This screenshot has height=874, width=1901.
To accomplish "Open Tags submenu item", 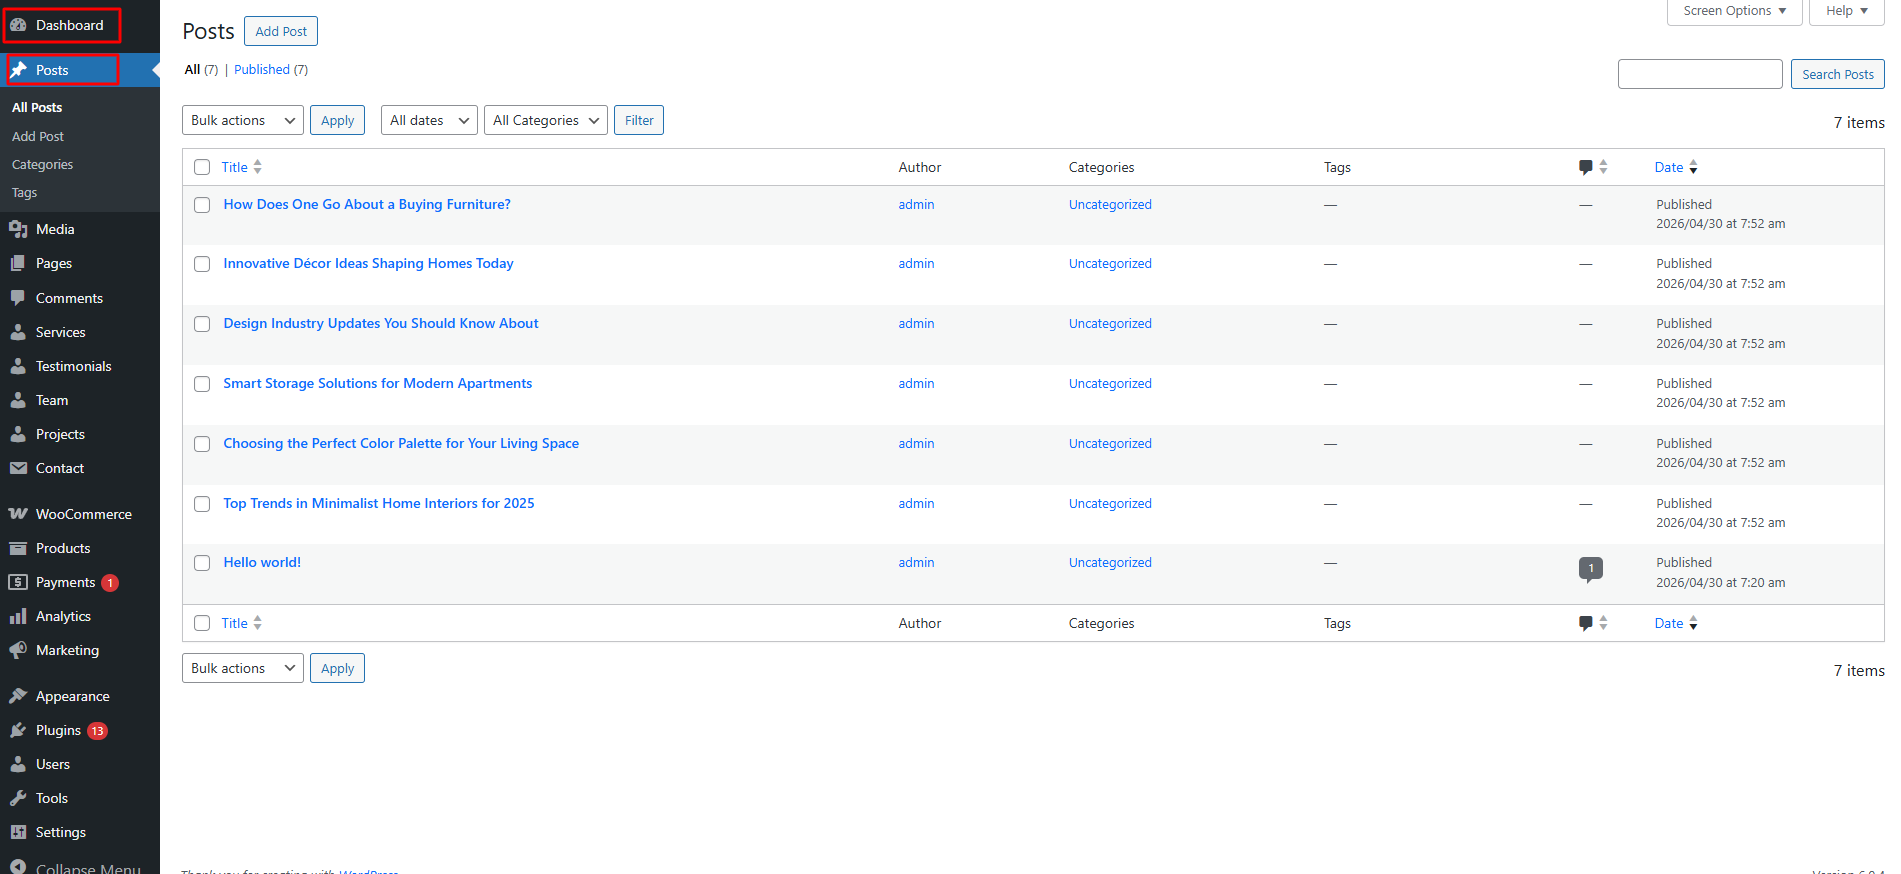I will (x=24, y=192).
